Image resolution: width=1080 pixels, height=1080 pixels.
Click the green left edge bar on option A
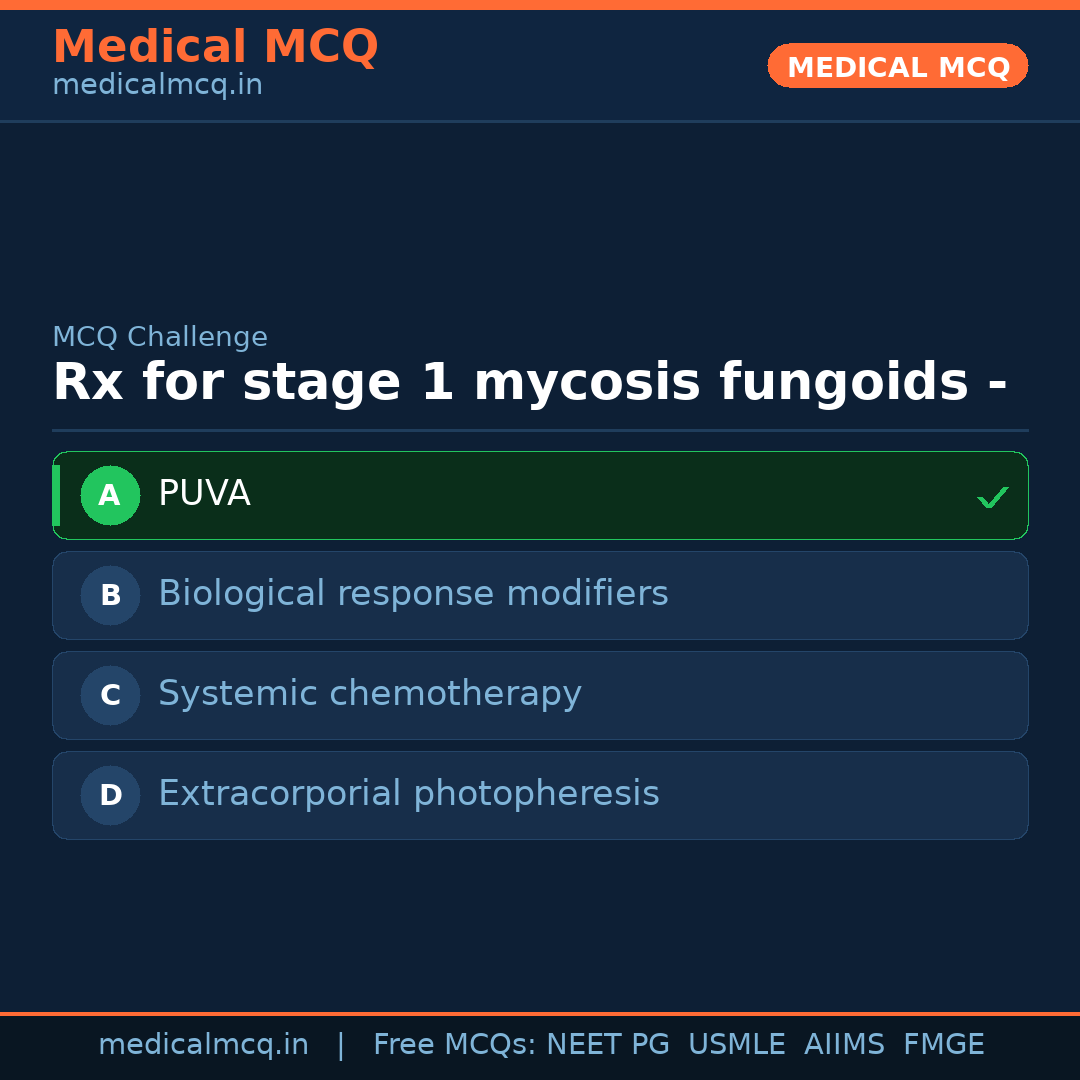pos(56,495)
